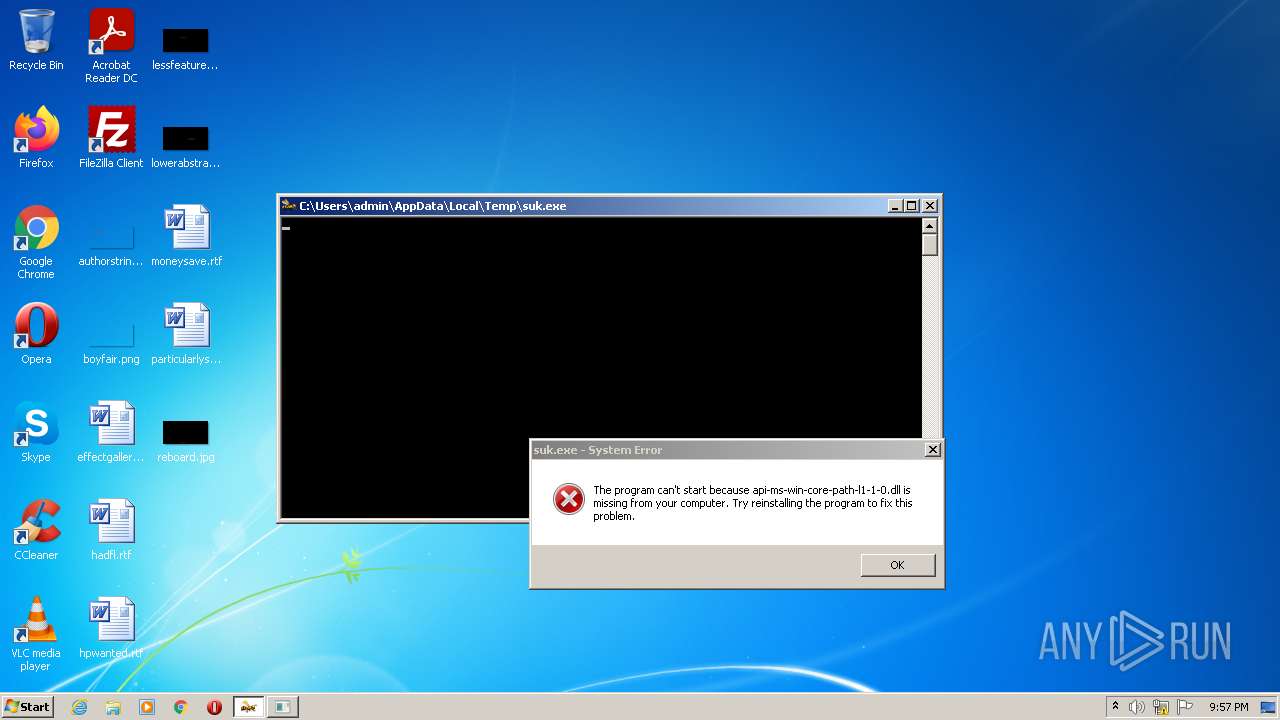Open suk.exe console window system menu icon

tap(289, 206)
